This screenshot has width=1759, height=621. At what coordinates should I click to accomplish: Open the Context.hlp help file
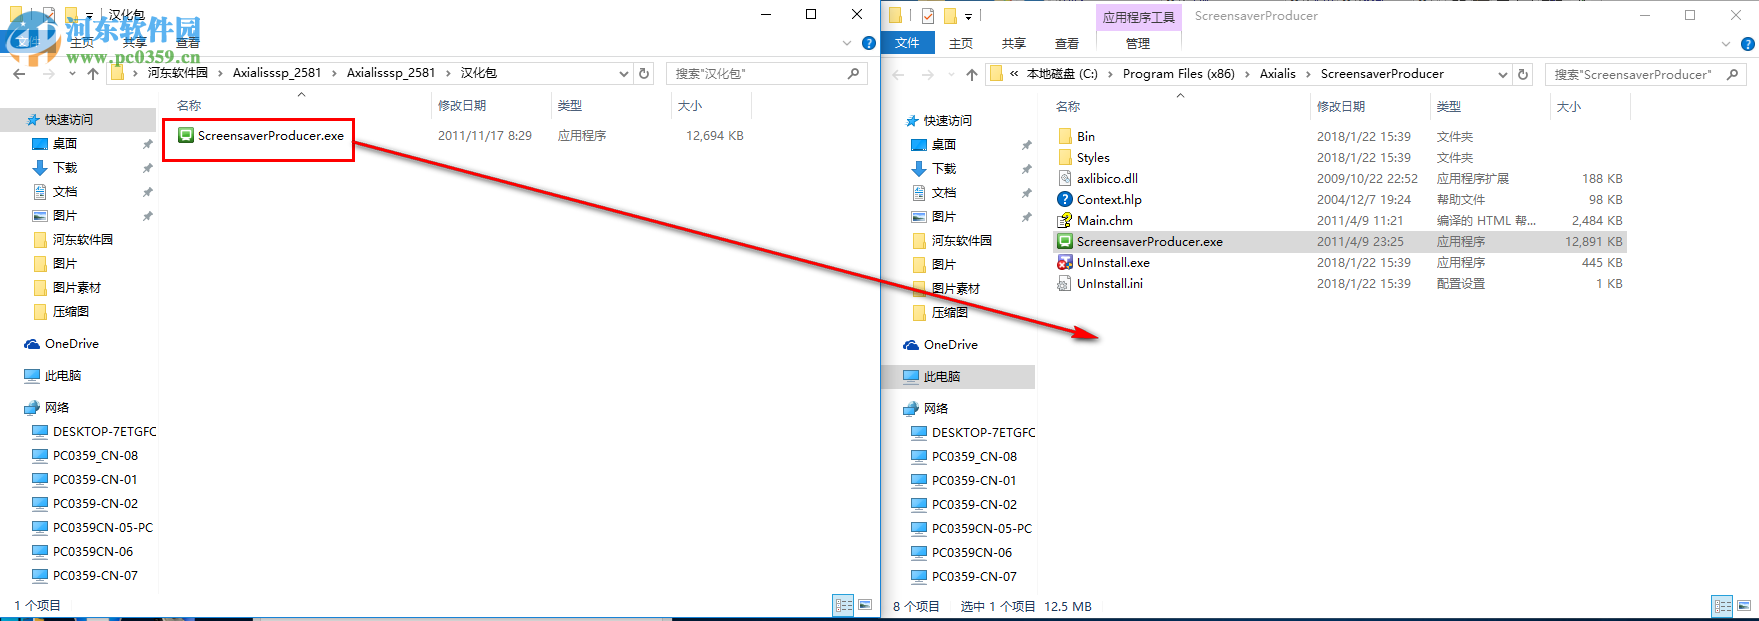1109,200
